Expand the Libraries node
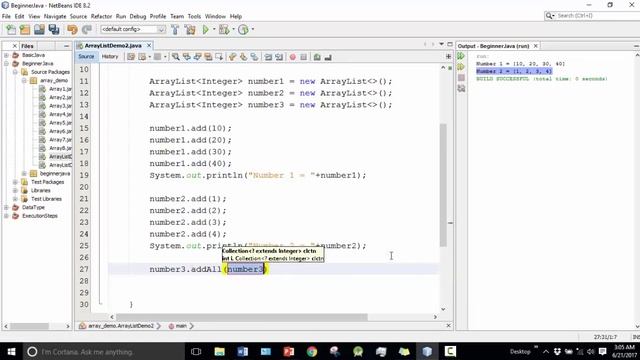 (x=15, y=191)
